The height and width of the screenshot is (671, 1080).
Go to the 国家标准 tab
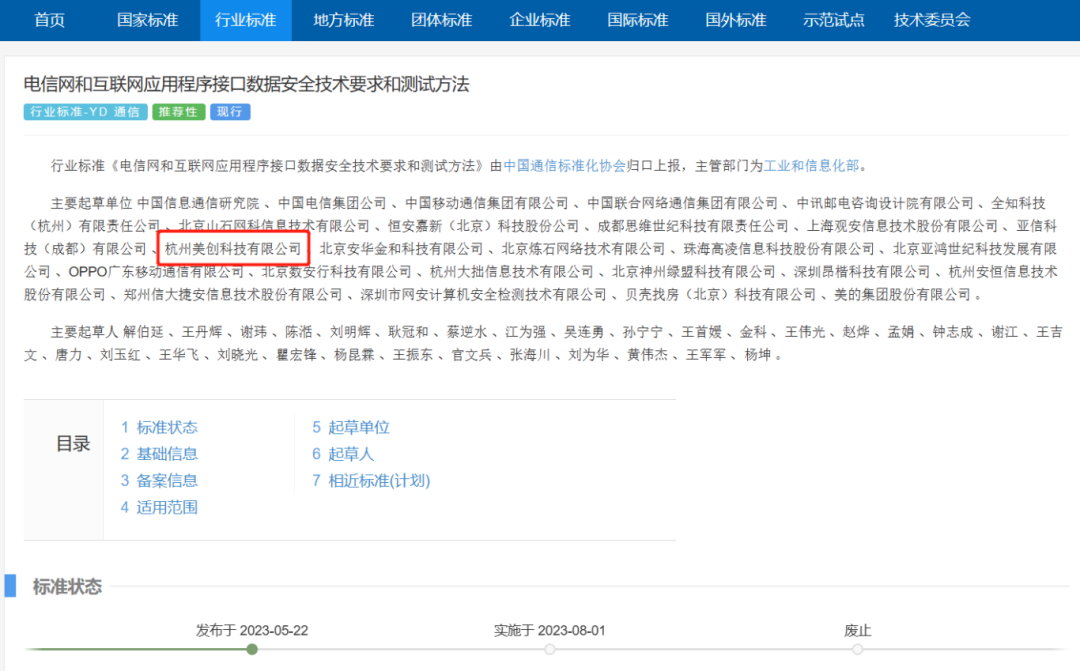click(147, 20)
